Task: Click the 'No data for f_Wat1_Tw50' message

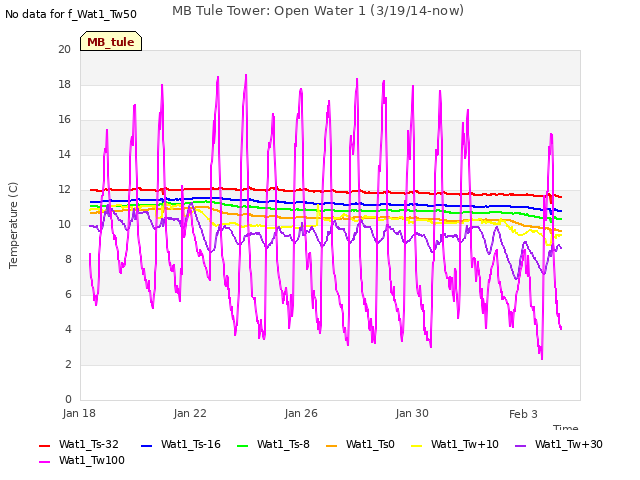Action: pos(71,14)
